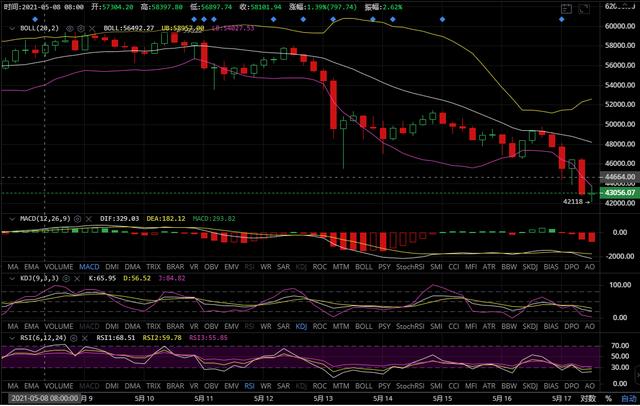Image resolution: width=640 pixels, height=406 pixels.
Task: Click the crosshair price tag 44664.00
Action: click(619, 177)
